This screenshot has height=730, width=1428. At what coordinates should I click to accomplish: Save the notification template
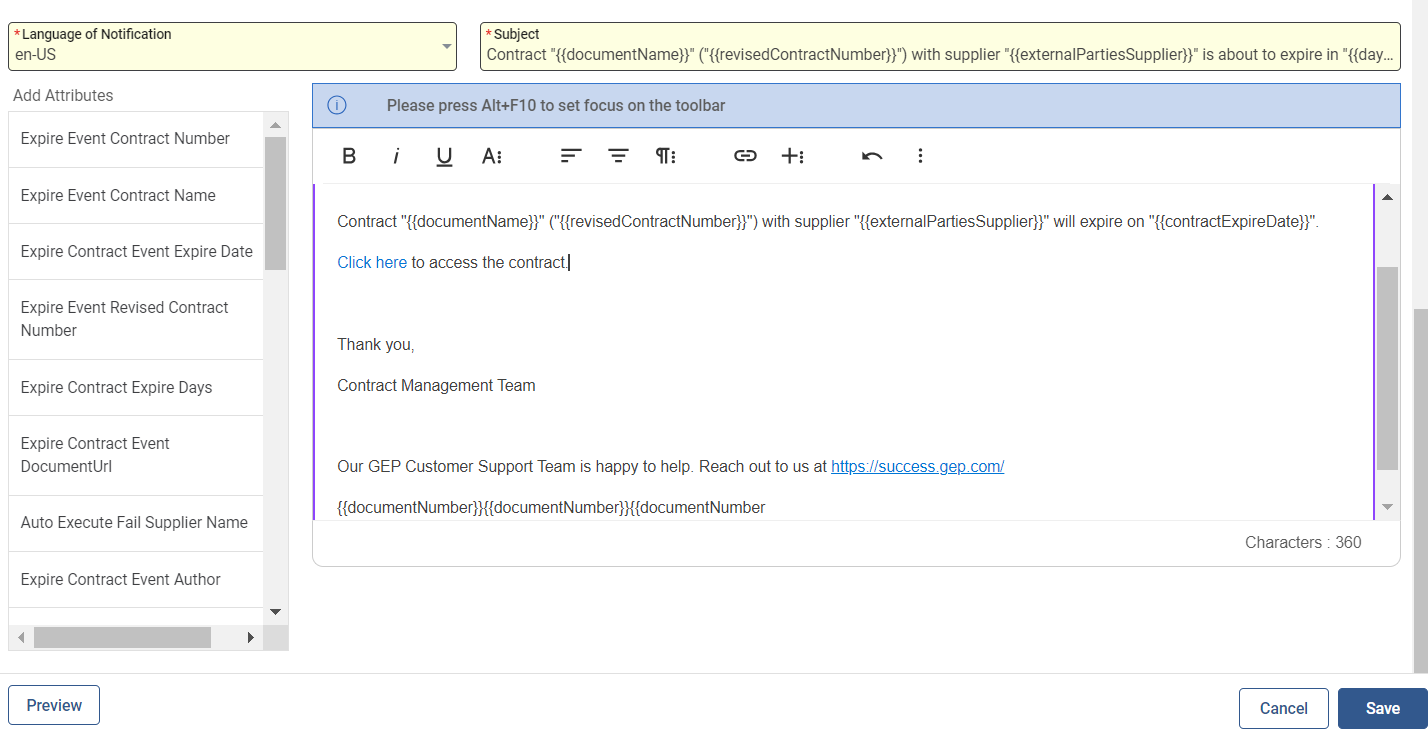1382,708
